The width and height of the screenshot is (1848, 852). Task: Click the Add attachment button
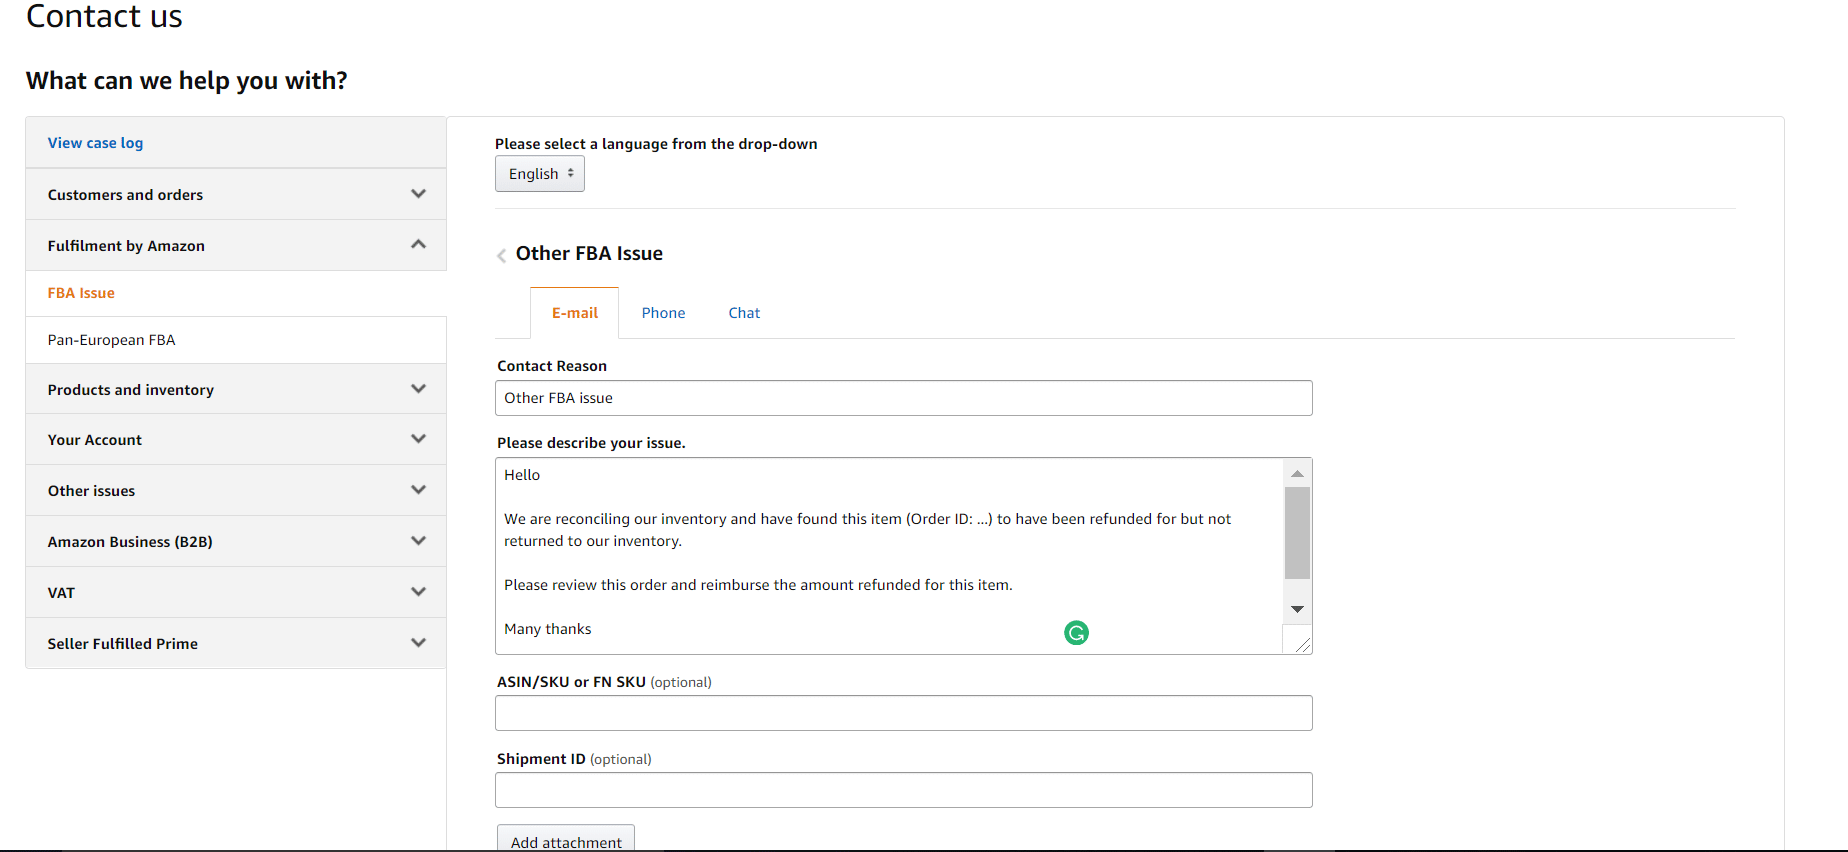coord(566,838)
